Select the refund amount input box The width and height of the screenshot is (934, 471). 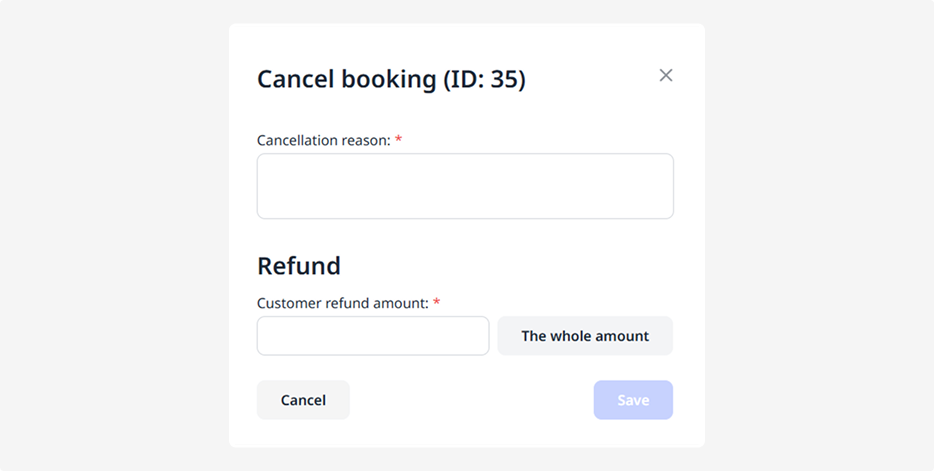coord(373,336)
